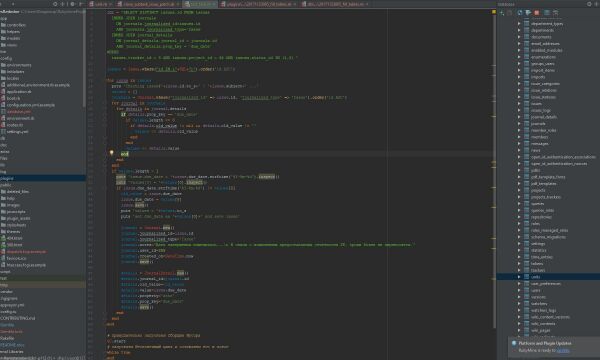Expand the documents table node
This screenshot has width=600, height=360.
[519, 37]
